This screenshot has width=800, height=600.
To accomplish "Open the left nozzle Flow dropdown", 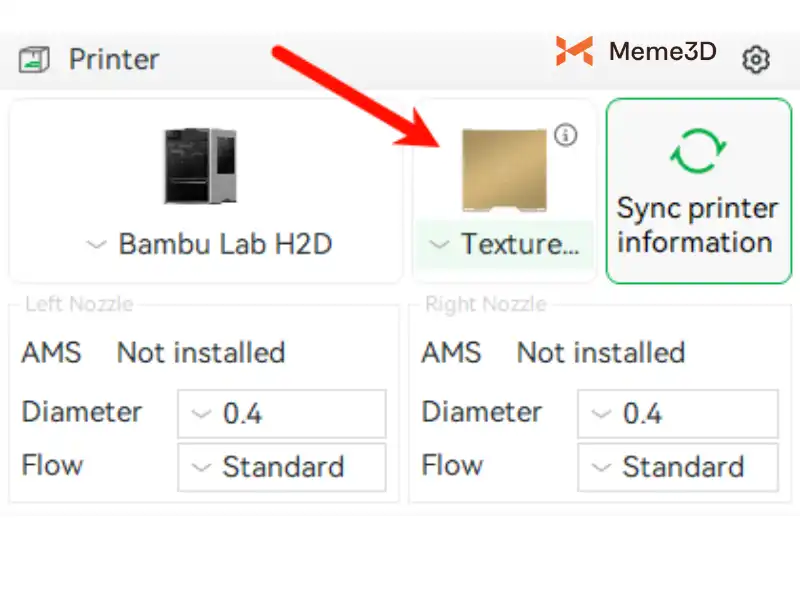I will click(x=281, y=467).
